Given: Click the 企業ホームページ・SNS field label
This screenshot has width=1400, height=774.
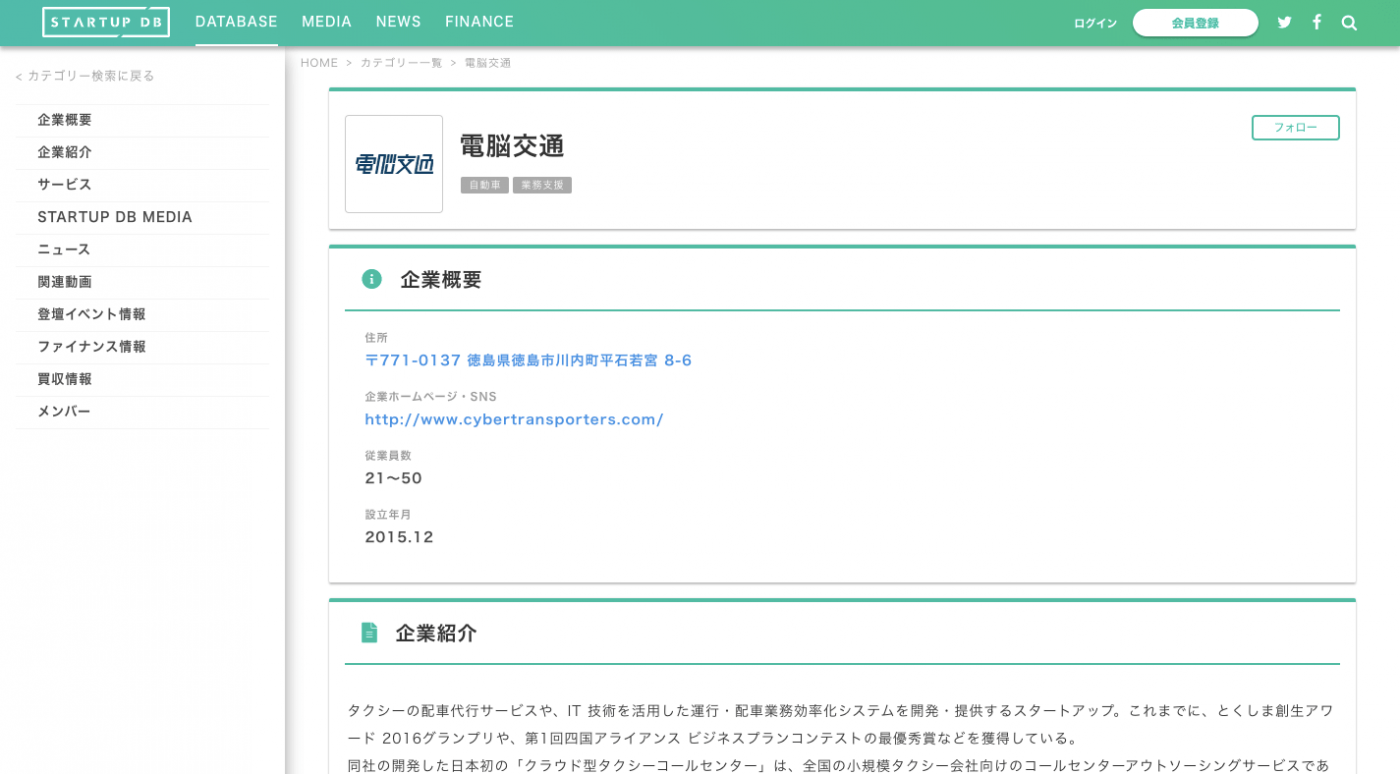Looking at the screenshot, I should point(430,397).
